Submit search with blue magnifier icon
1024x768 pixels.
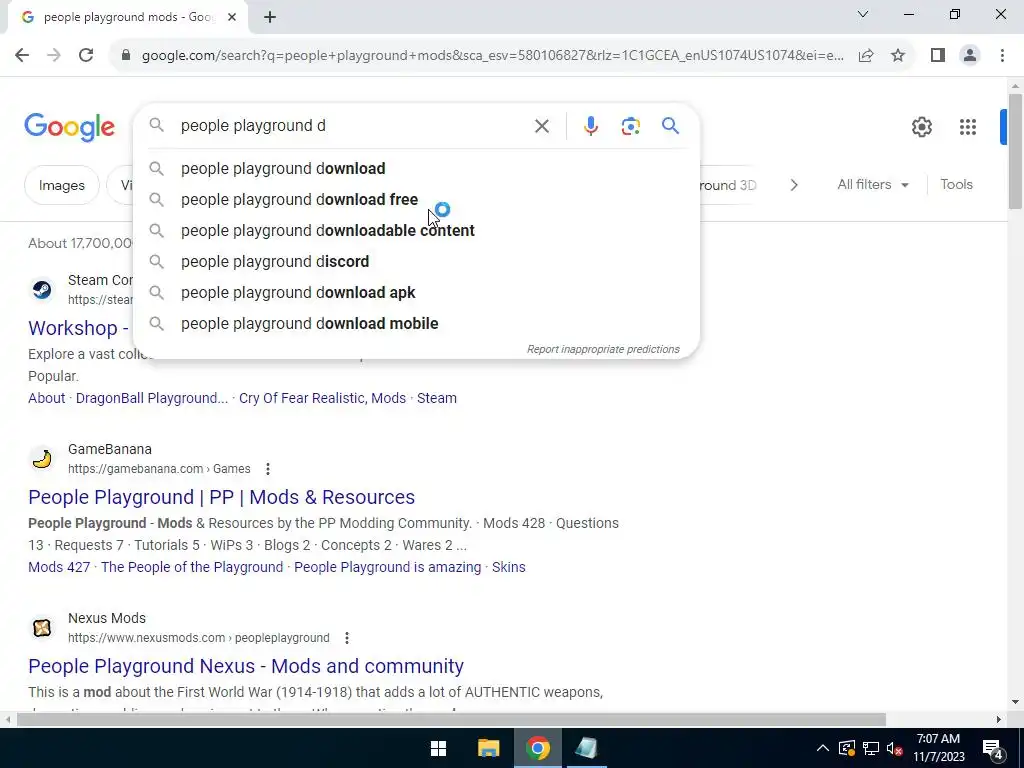tap(670, 125)
